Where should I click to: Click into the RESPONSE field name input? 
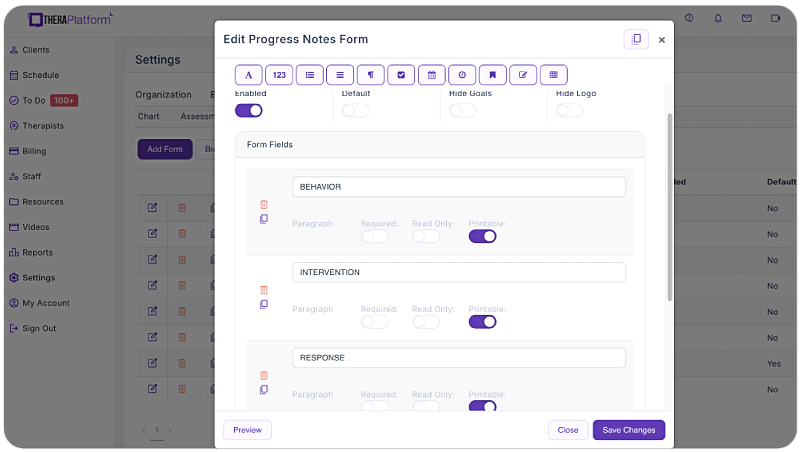pyautogui.click(x=459, y=358)
